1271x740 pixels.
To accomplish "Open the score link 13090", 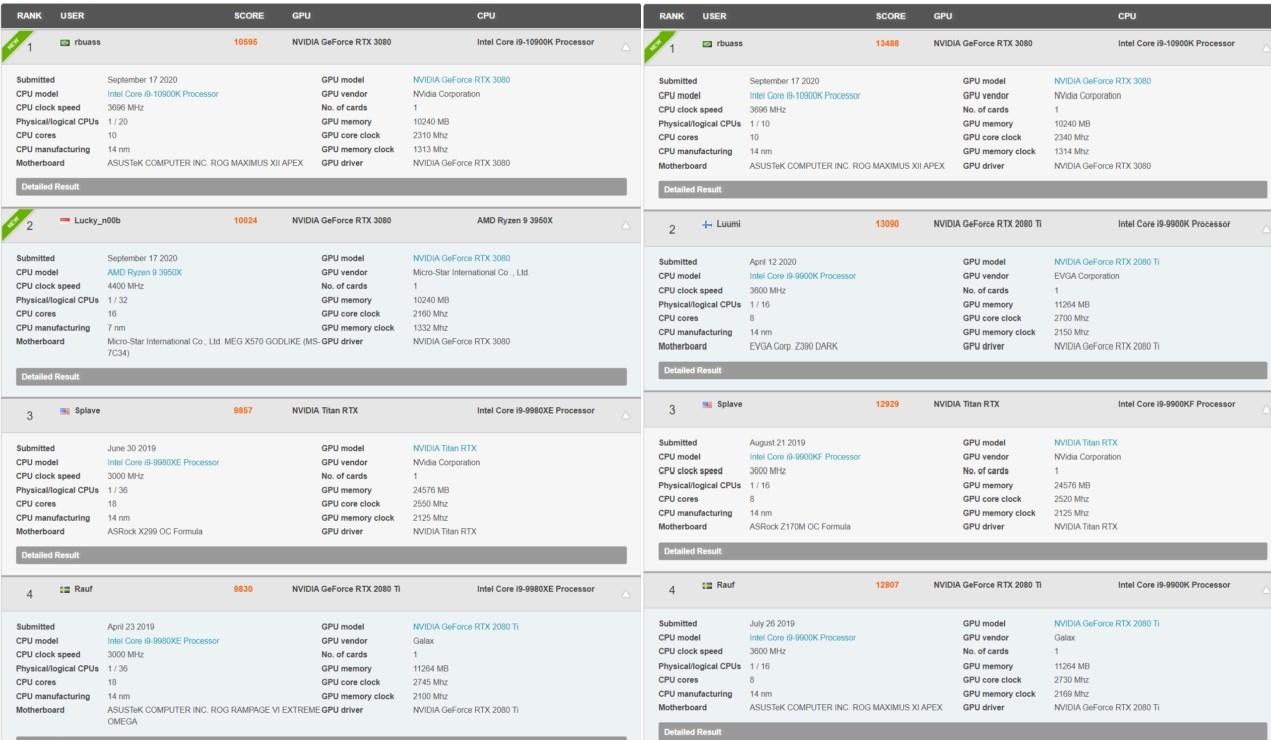I will pyautogui.click(x=887, y=224).
